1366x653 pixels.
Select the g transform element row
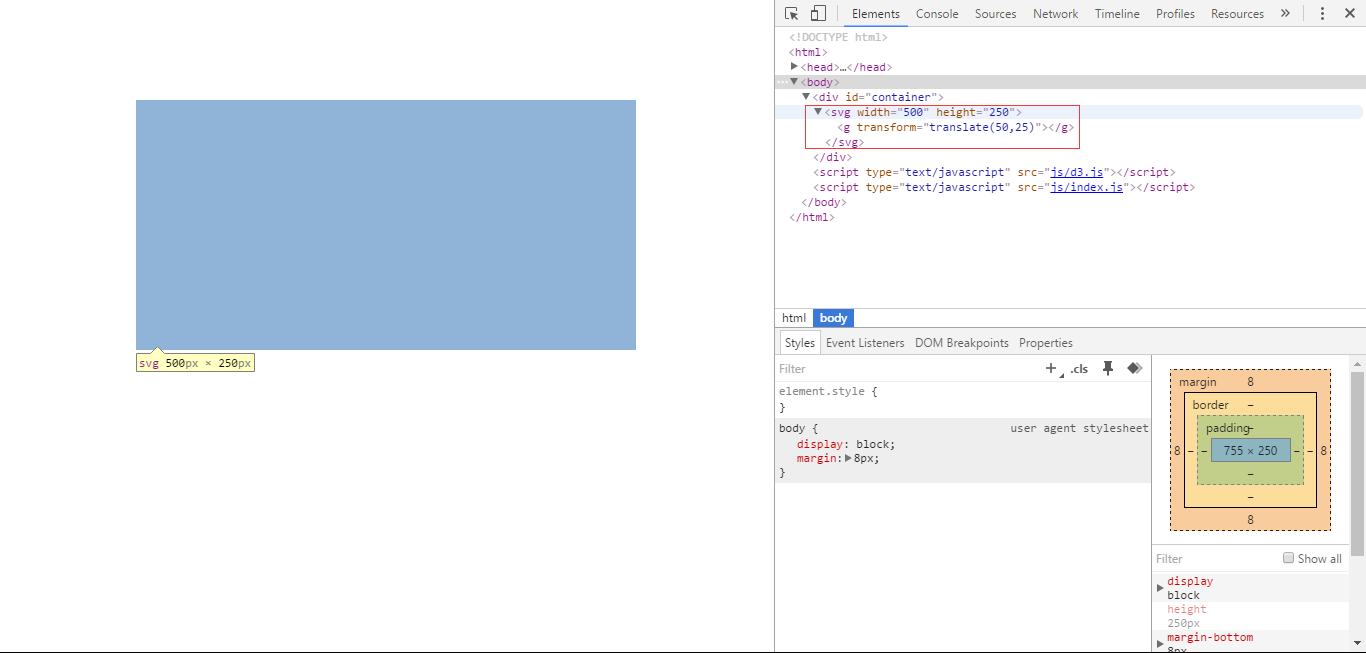956,127
